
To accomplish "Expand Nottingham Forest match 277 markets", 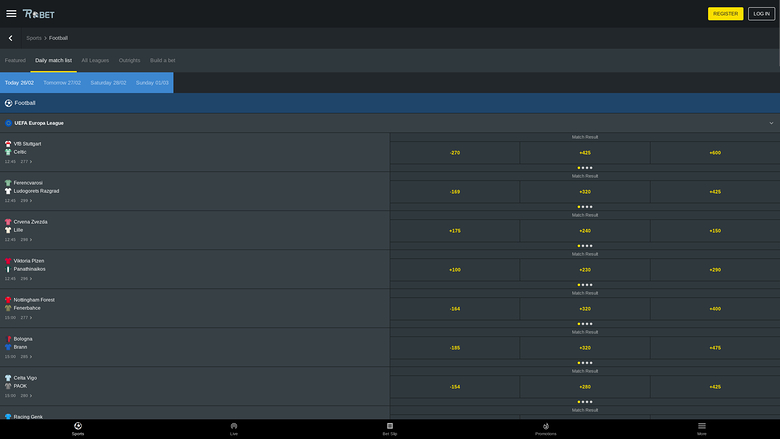I will point(26,318).
